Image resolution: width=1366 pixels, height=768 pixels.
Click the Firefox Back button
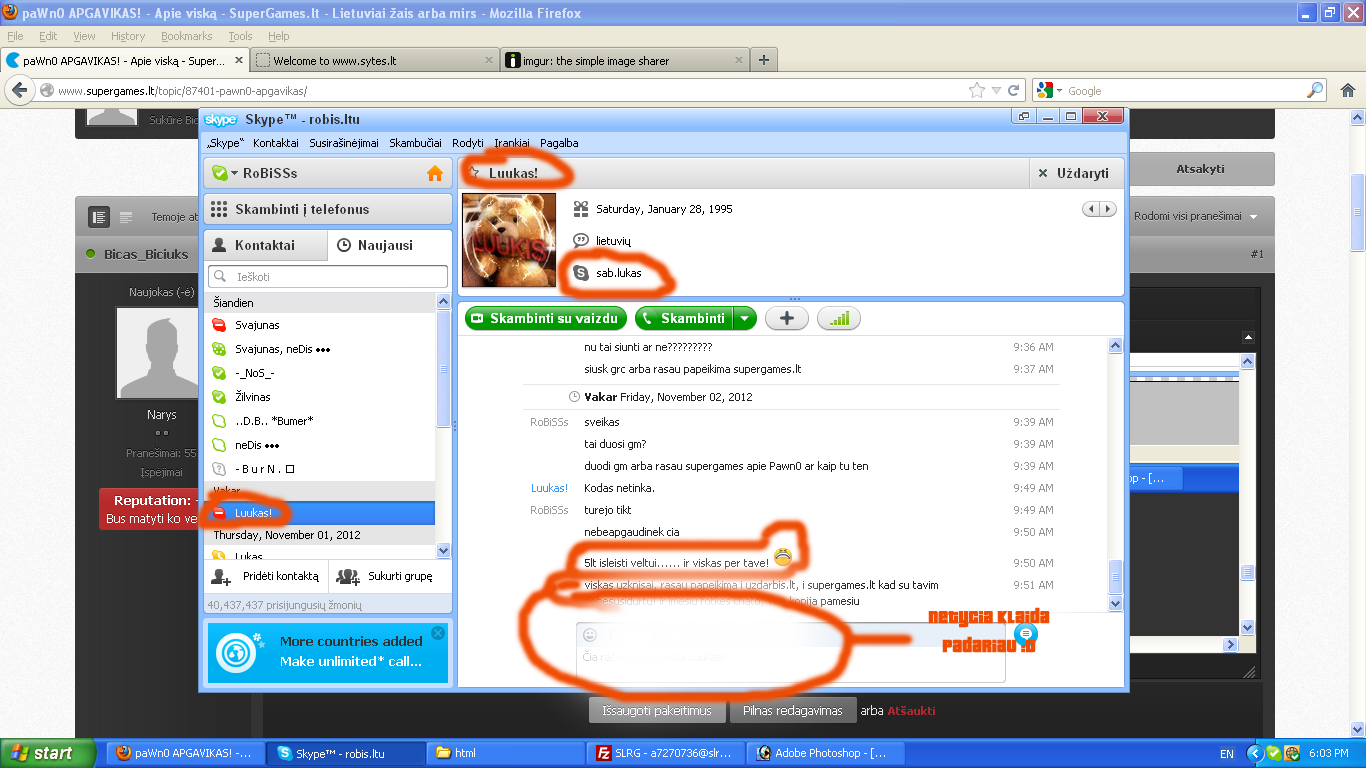(x=19, y=90)
